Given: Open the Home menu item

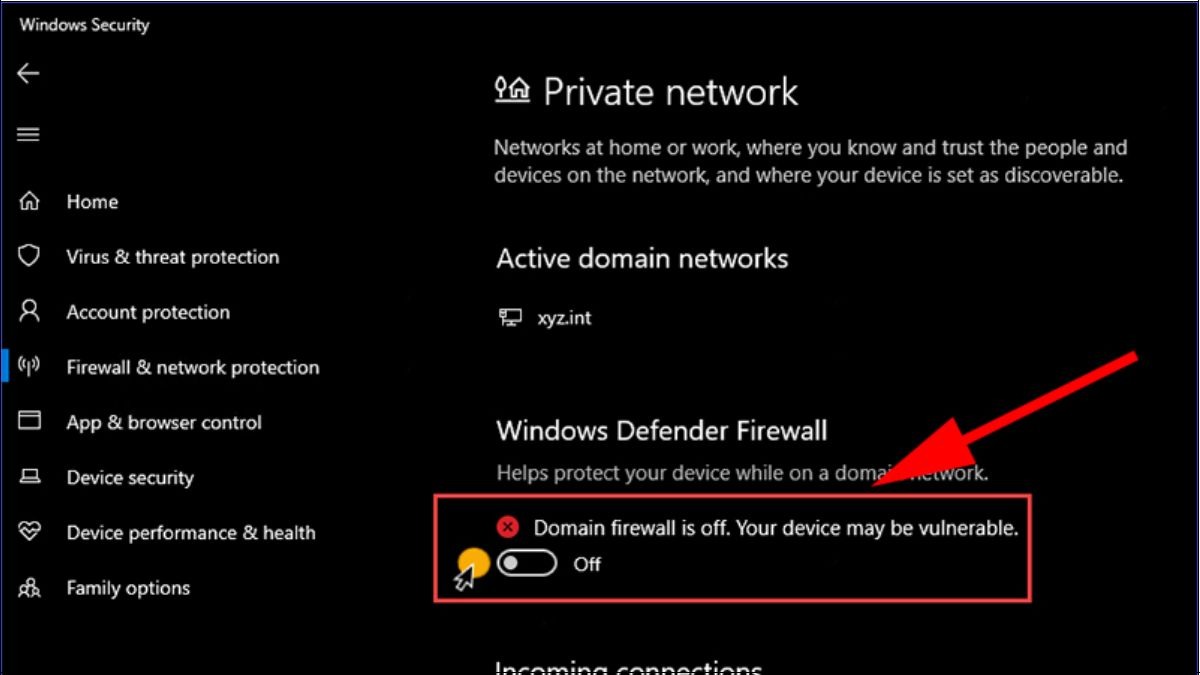Looking at the screenshot, I should point(92,202).
